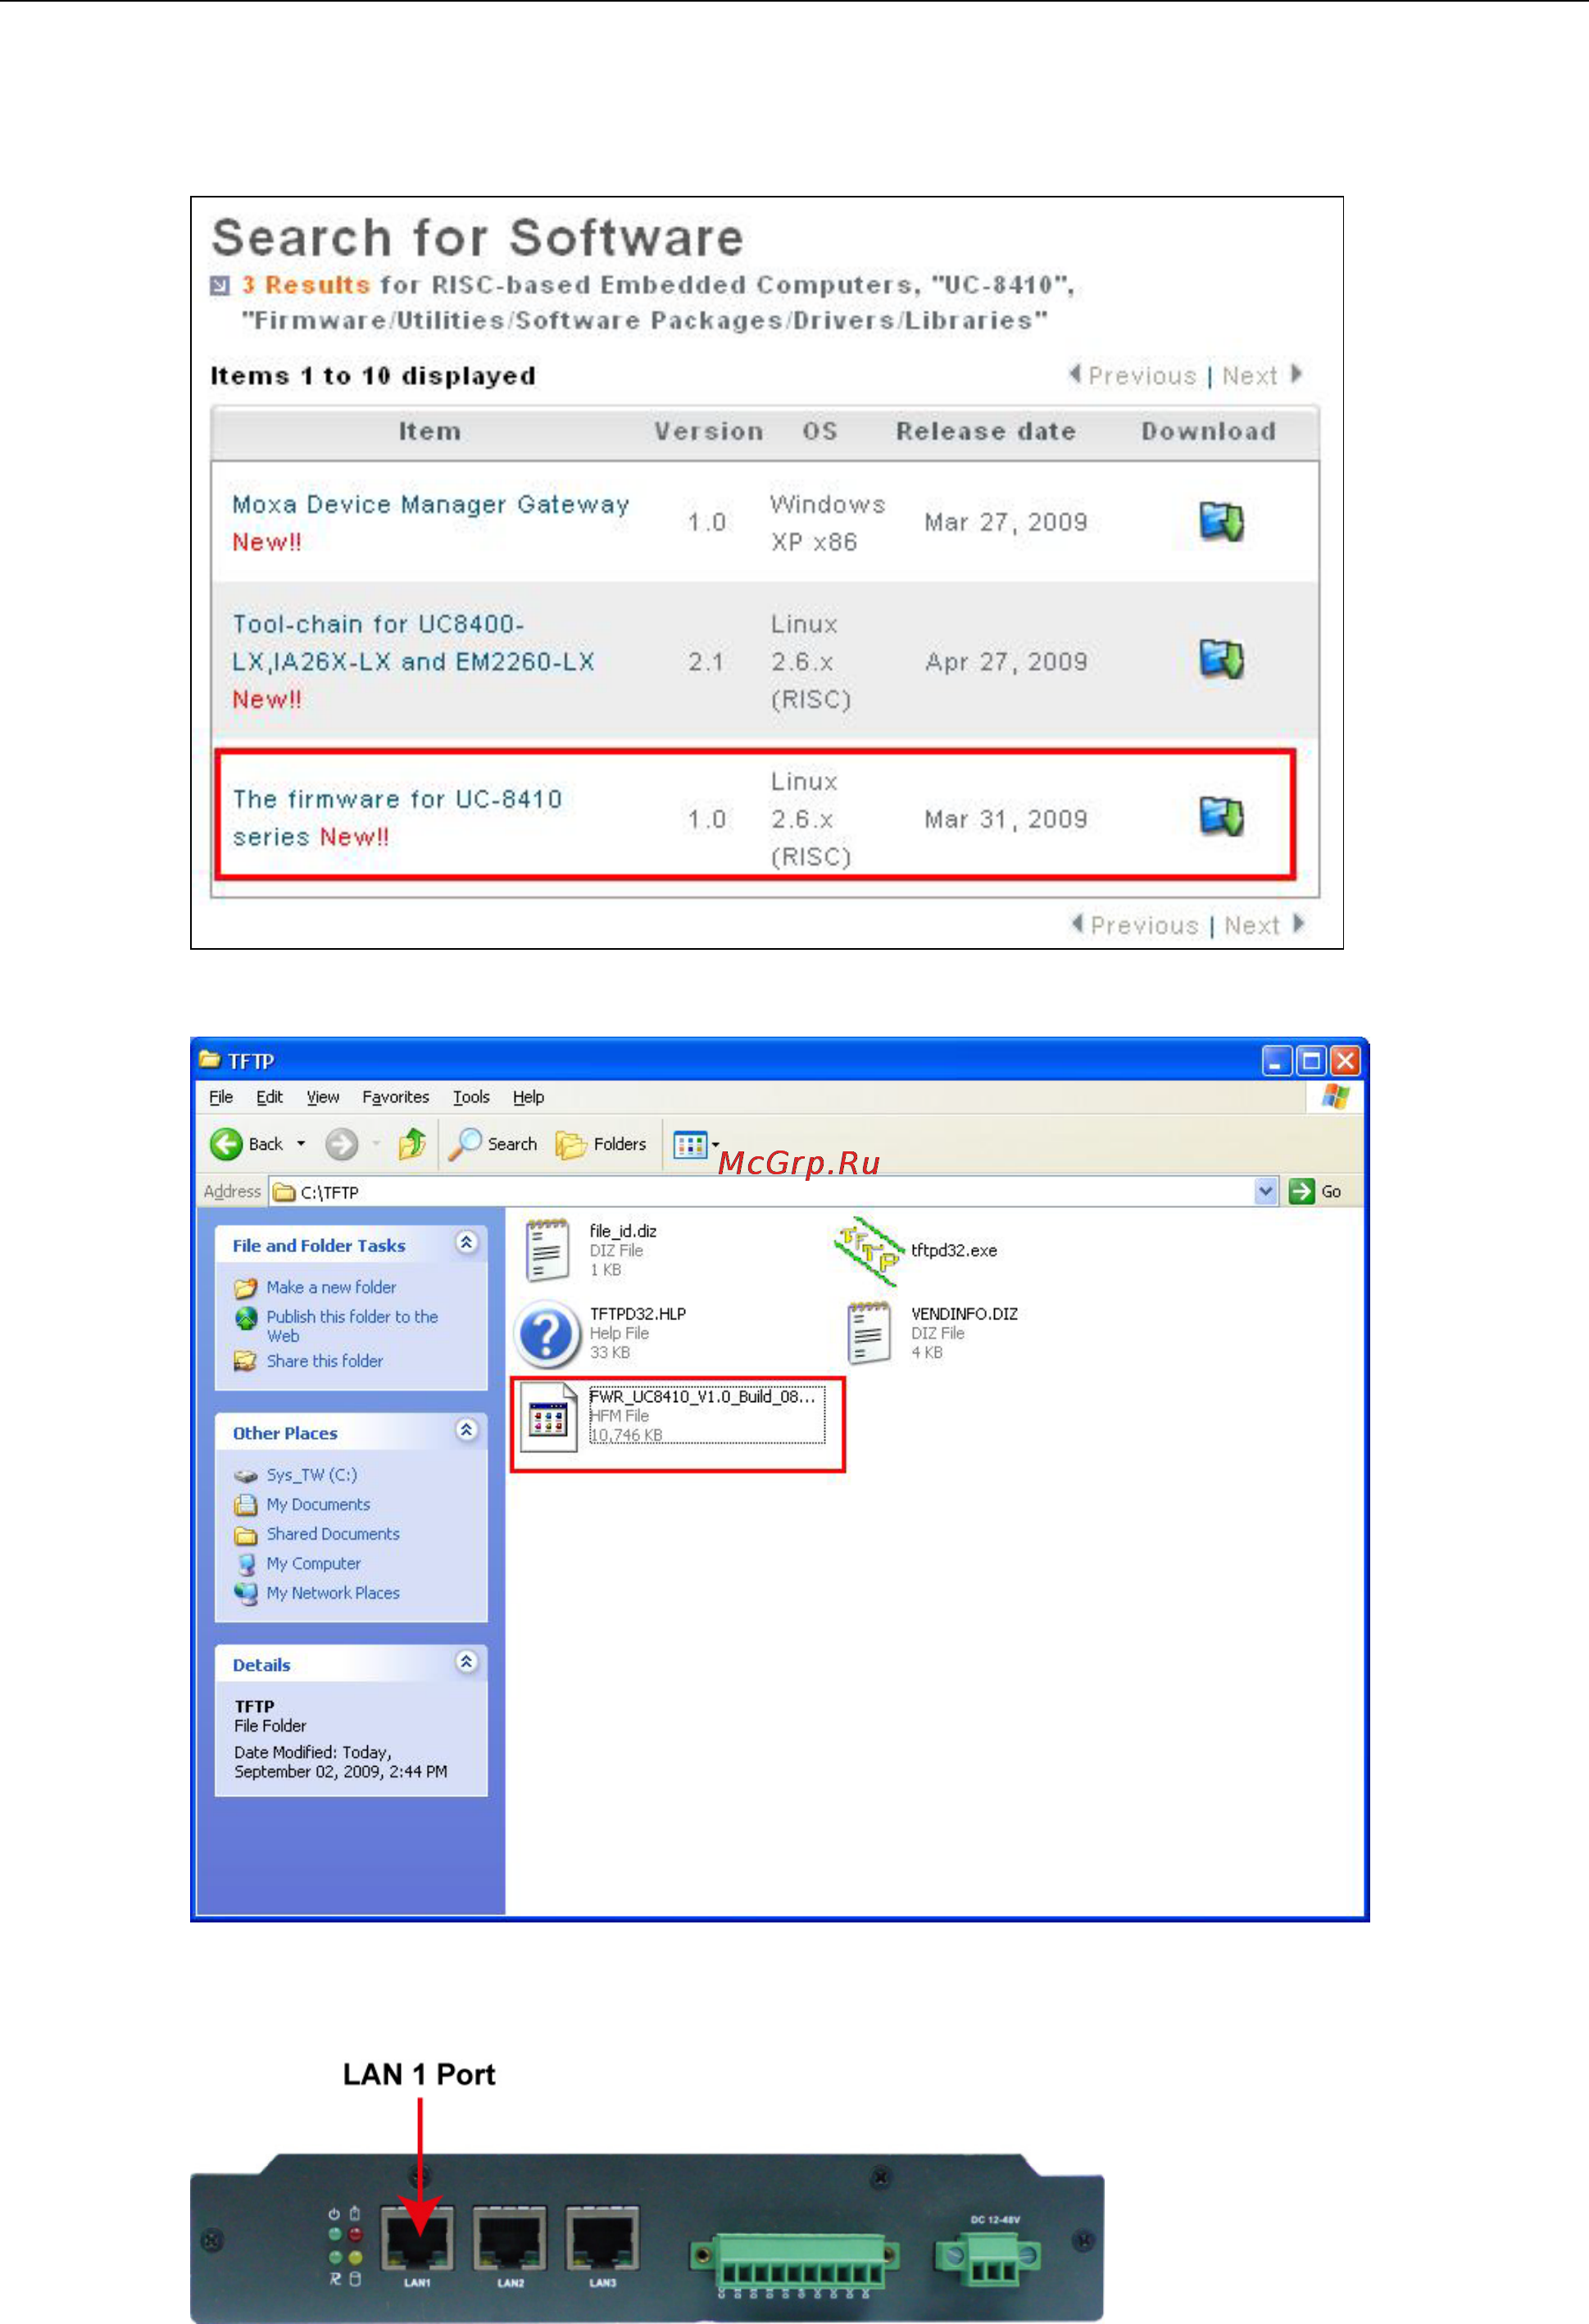The image size is (1589, 2324).
Task: Click the Search toolbar button
Action: coord(492,1144)
